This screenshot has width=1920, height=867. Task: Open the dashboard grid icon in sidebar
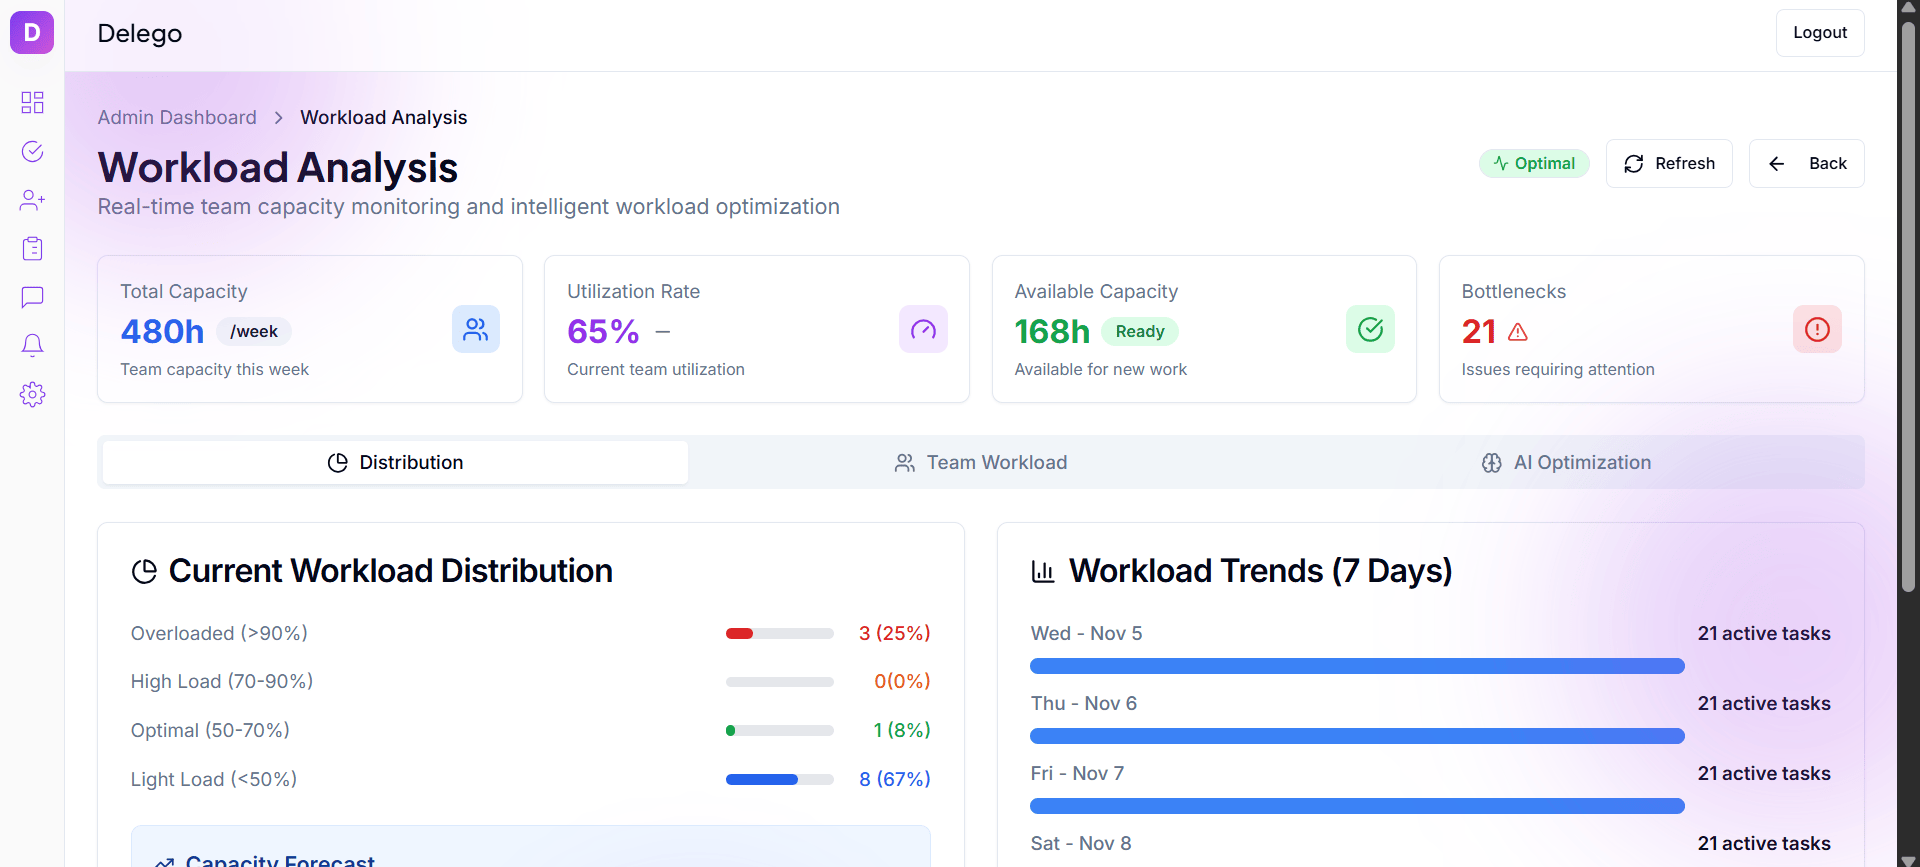tap(32, 102)
